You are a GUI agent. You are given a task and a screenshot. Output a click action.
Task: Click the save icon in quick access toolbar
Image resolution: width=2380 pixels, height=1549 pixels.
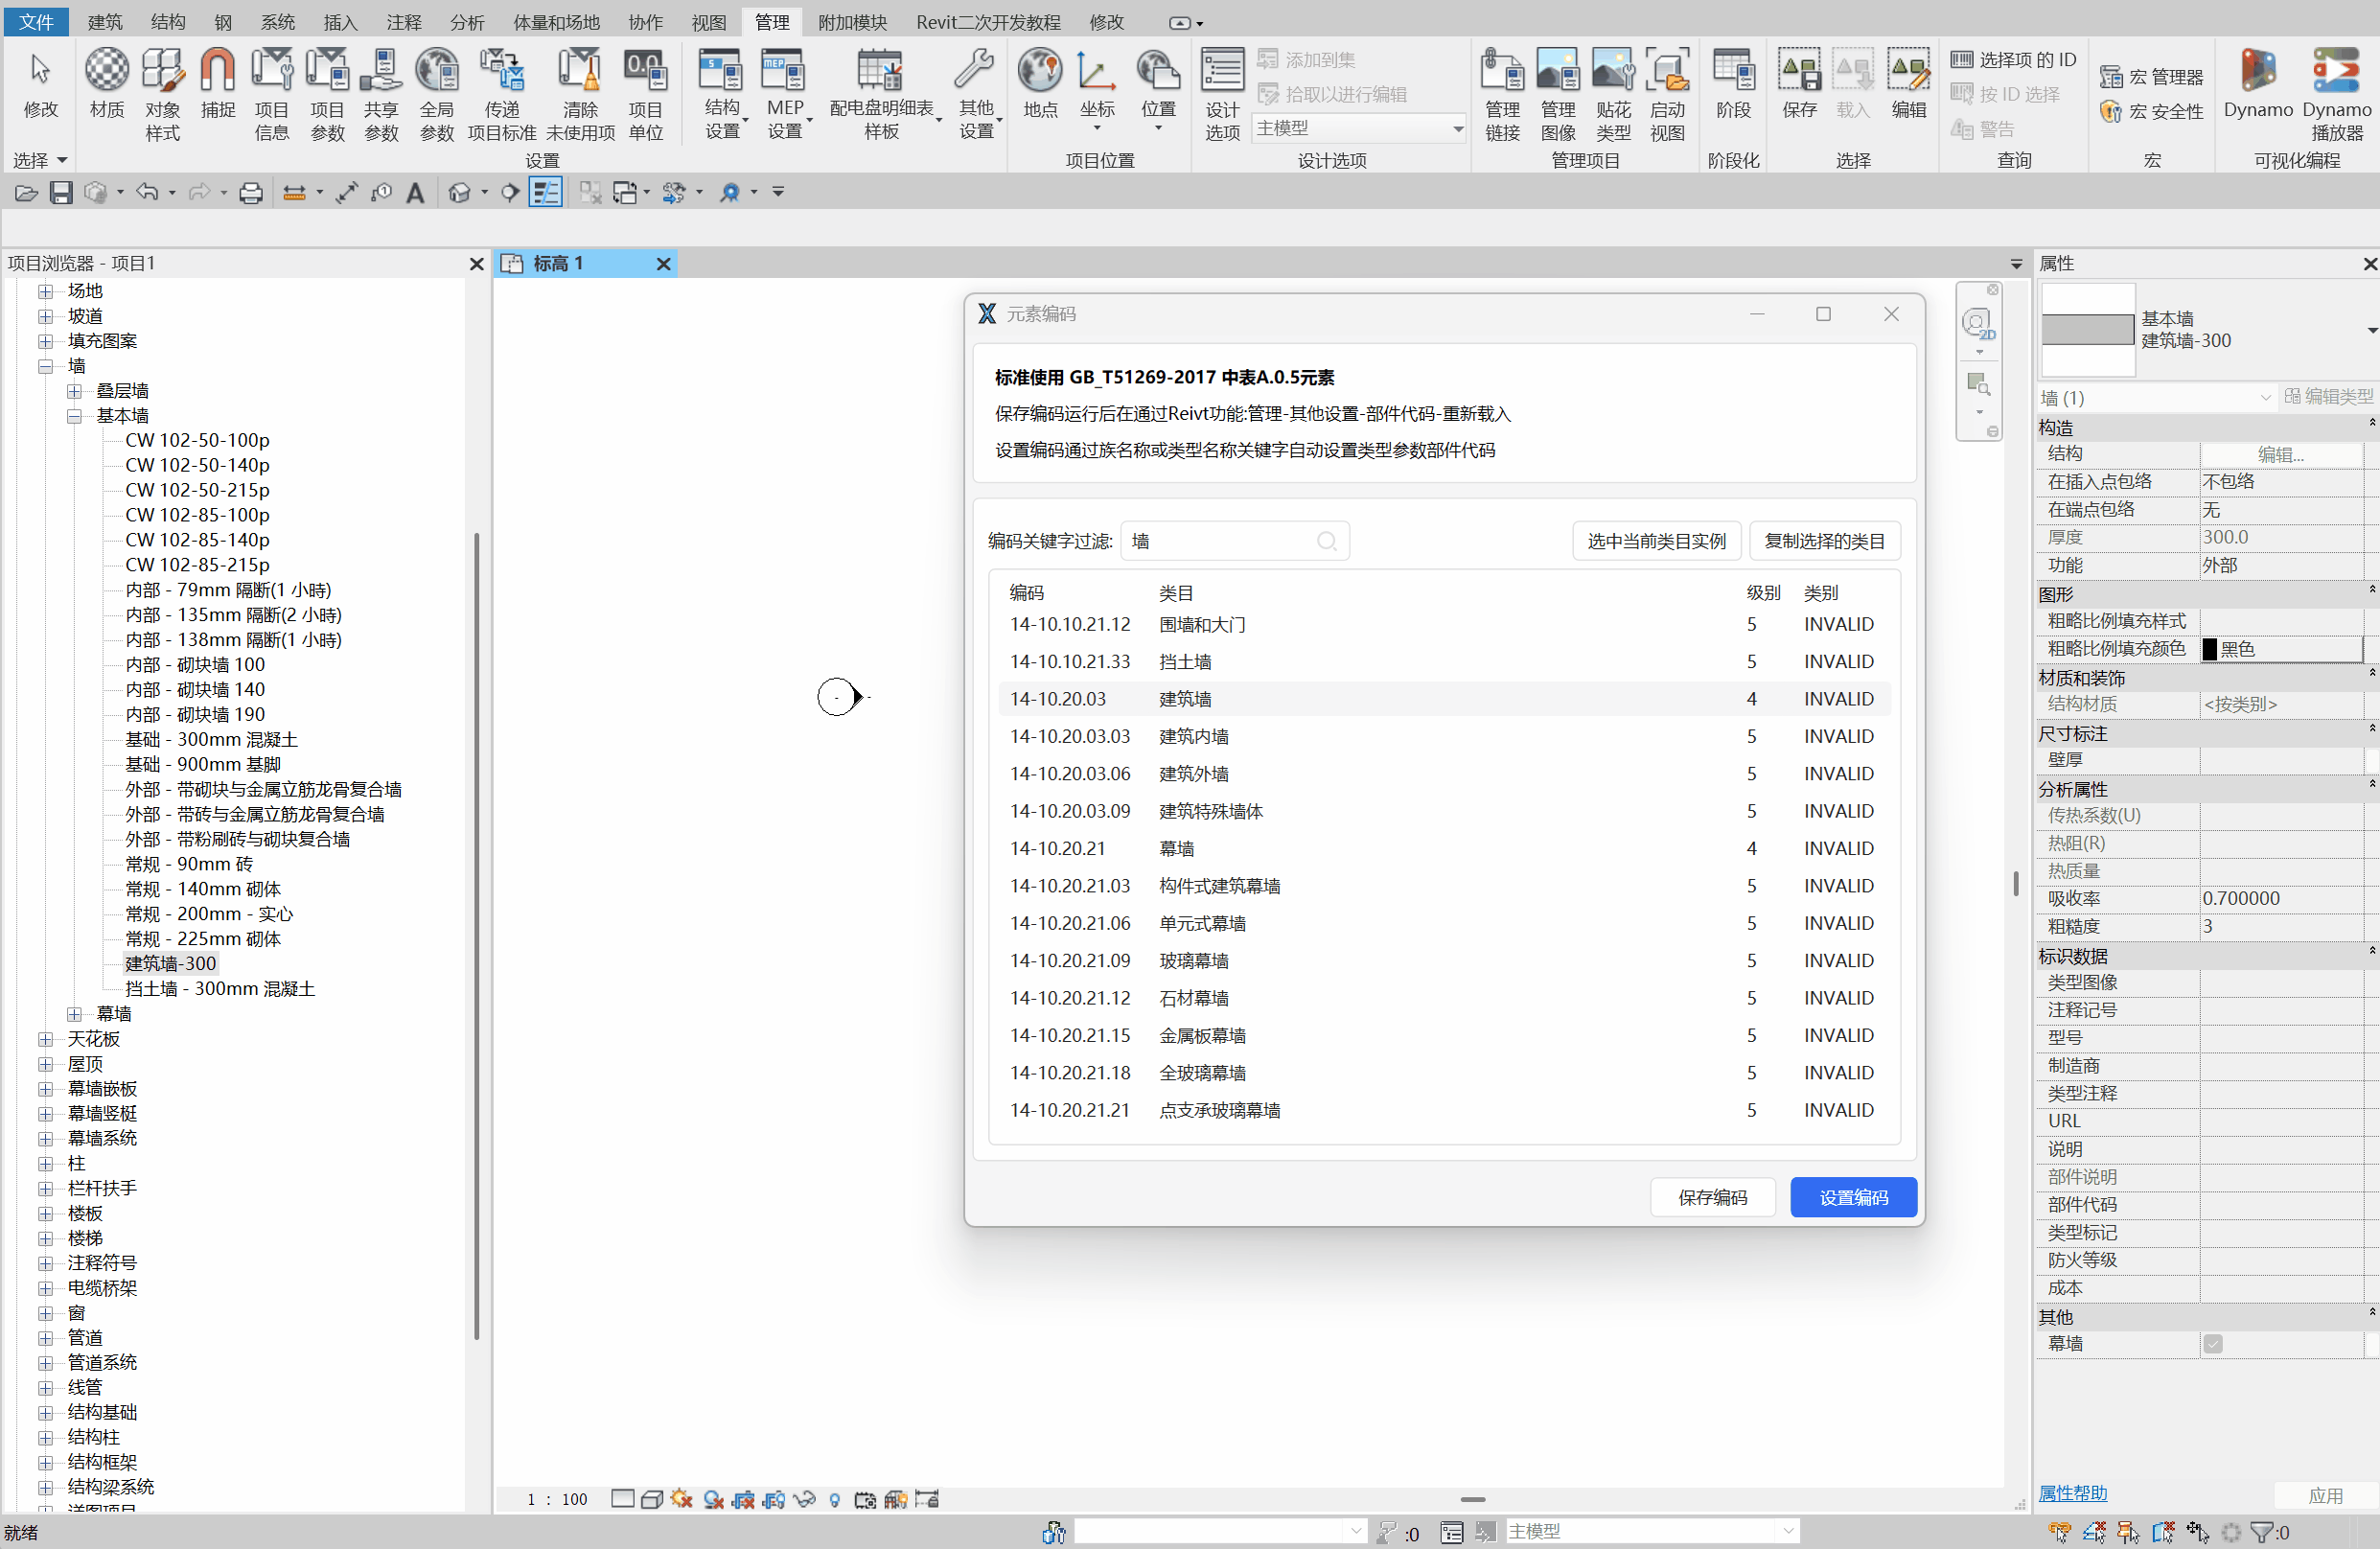click(x=61, y=192)
